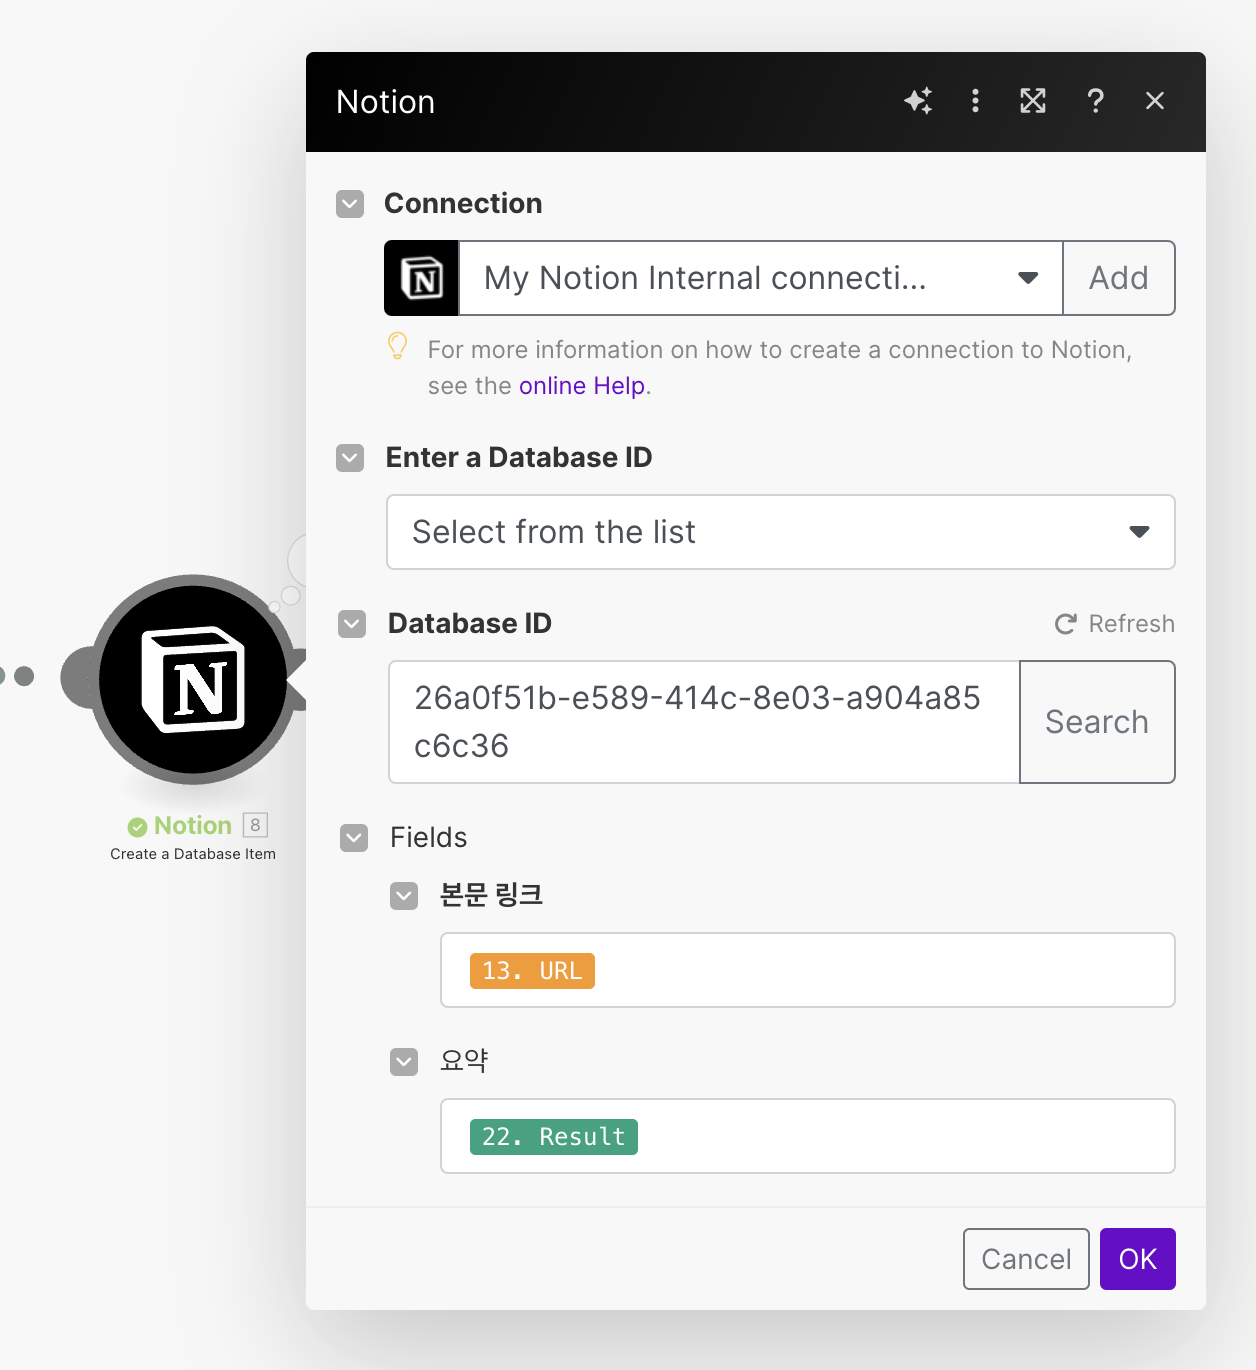Click the lightbulb tip icon
The width and height of the screenshot is (1256, 1370).
point(398,347)
